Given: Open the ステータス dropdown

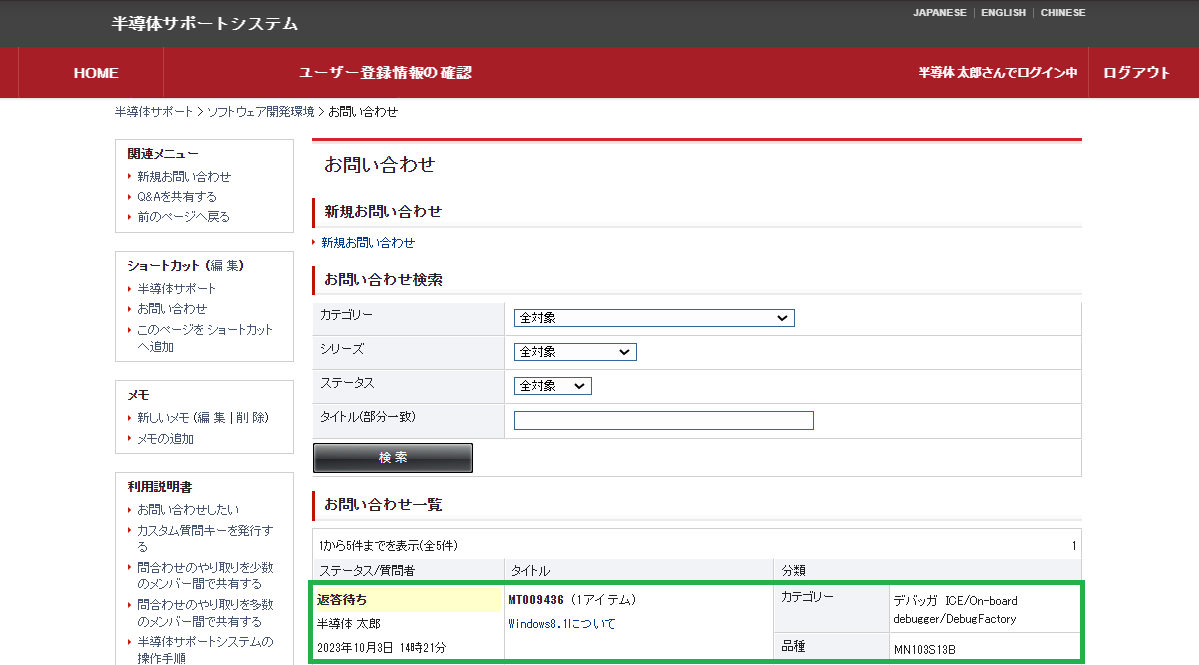Looking at the screenshot, I should coord(552,386).
